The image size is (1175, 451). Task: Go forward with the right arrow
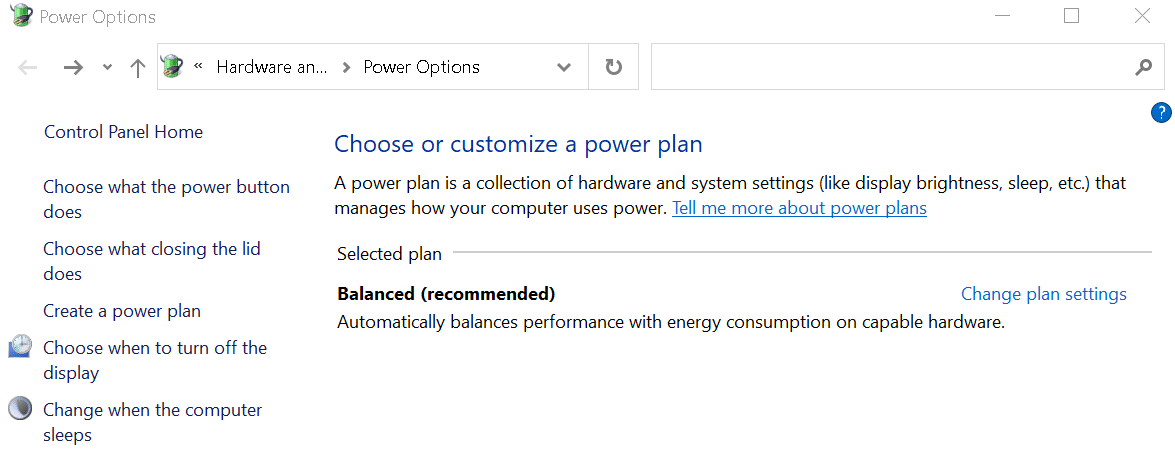click(73, 67)
